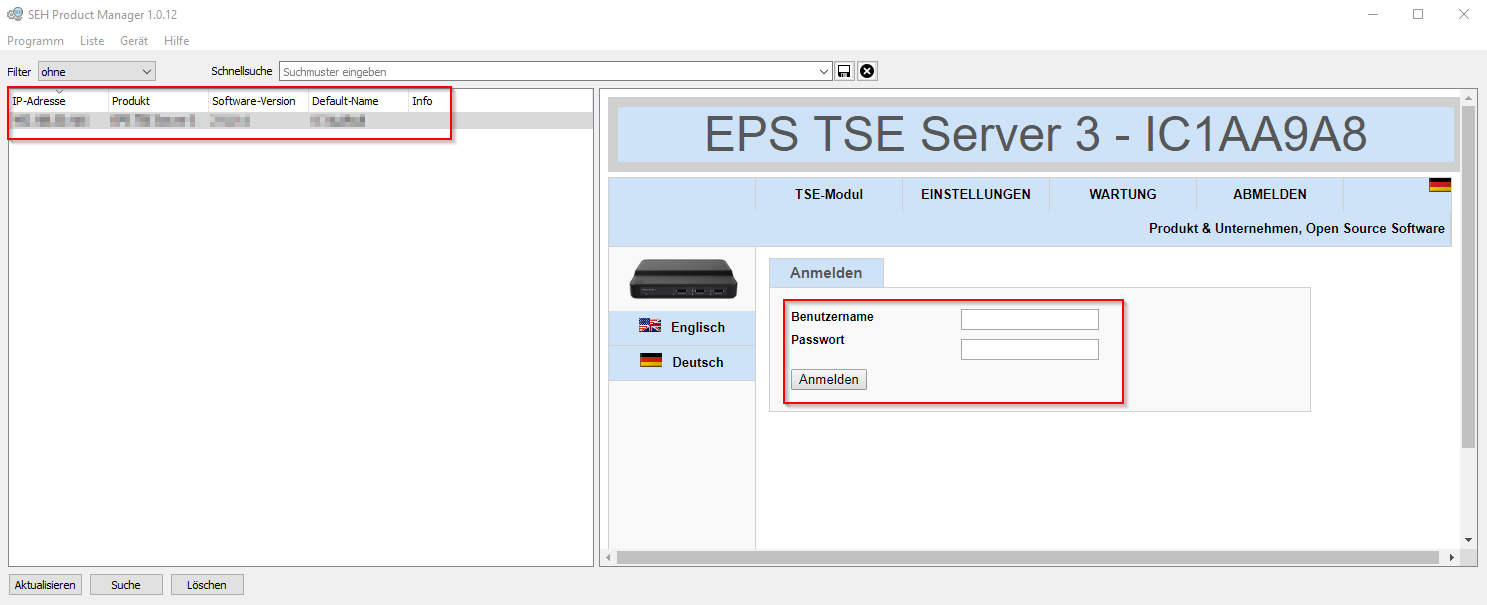
Task: Focus the Passwort input field
Action: (x=1029, y=349)
